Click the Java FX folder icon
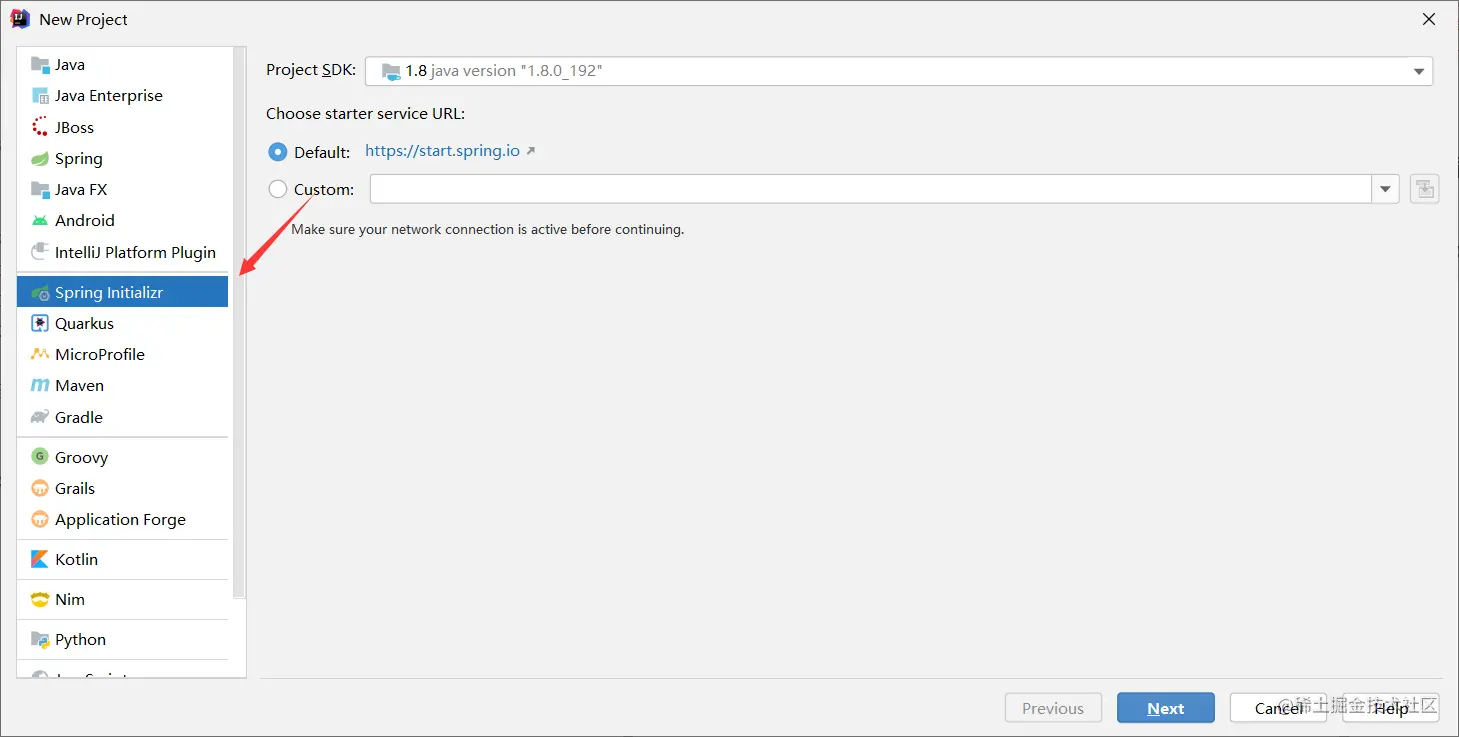 click(x=40, y=190)
